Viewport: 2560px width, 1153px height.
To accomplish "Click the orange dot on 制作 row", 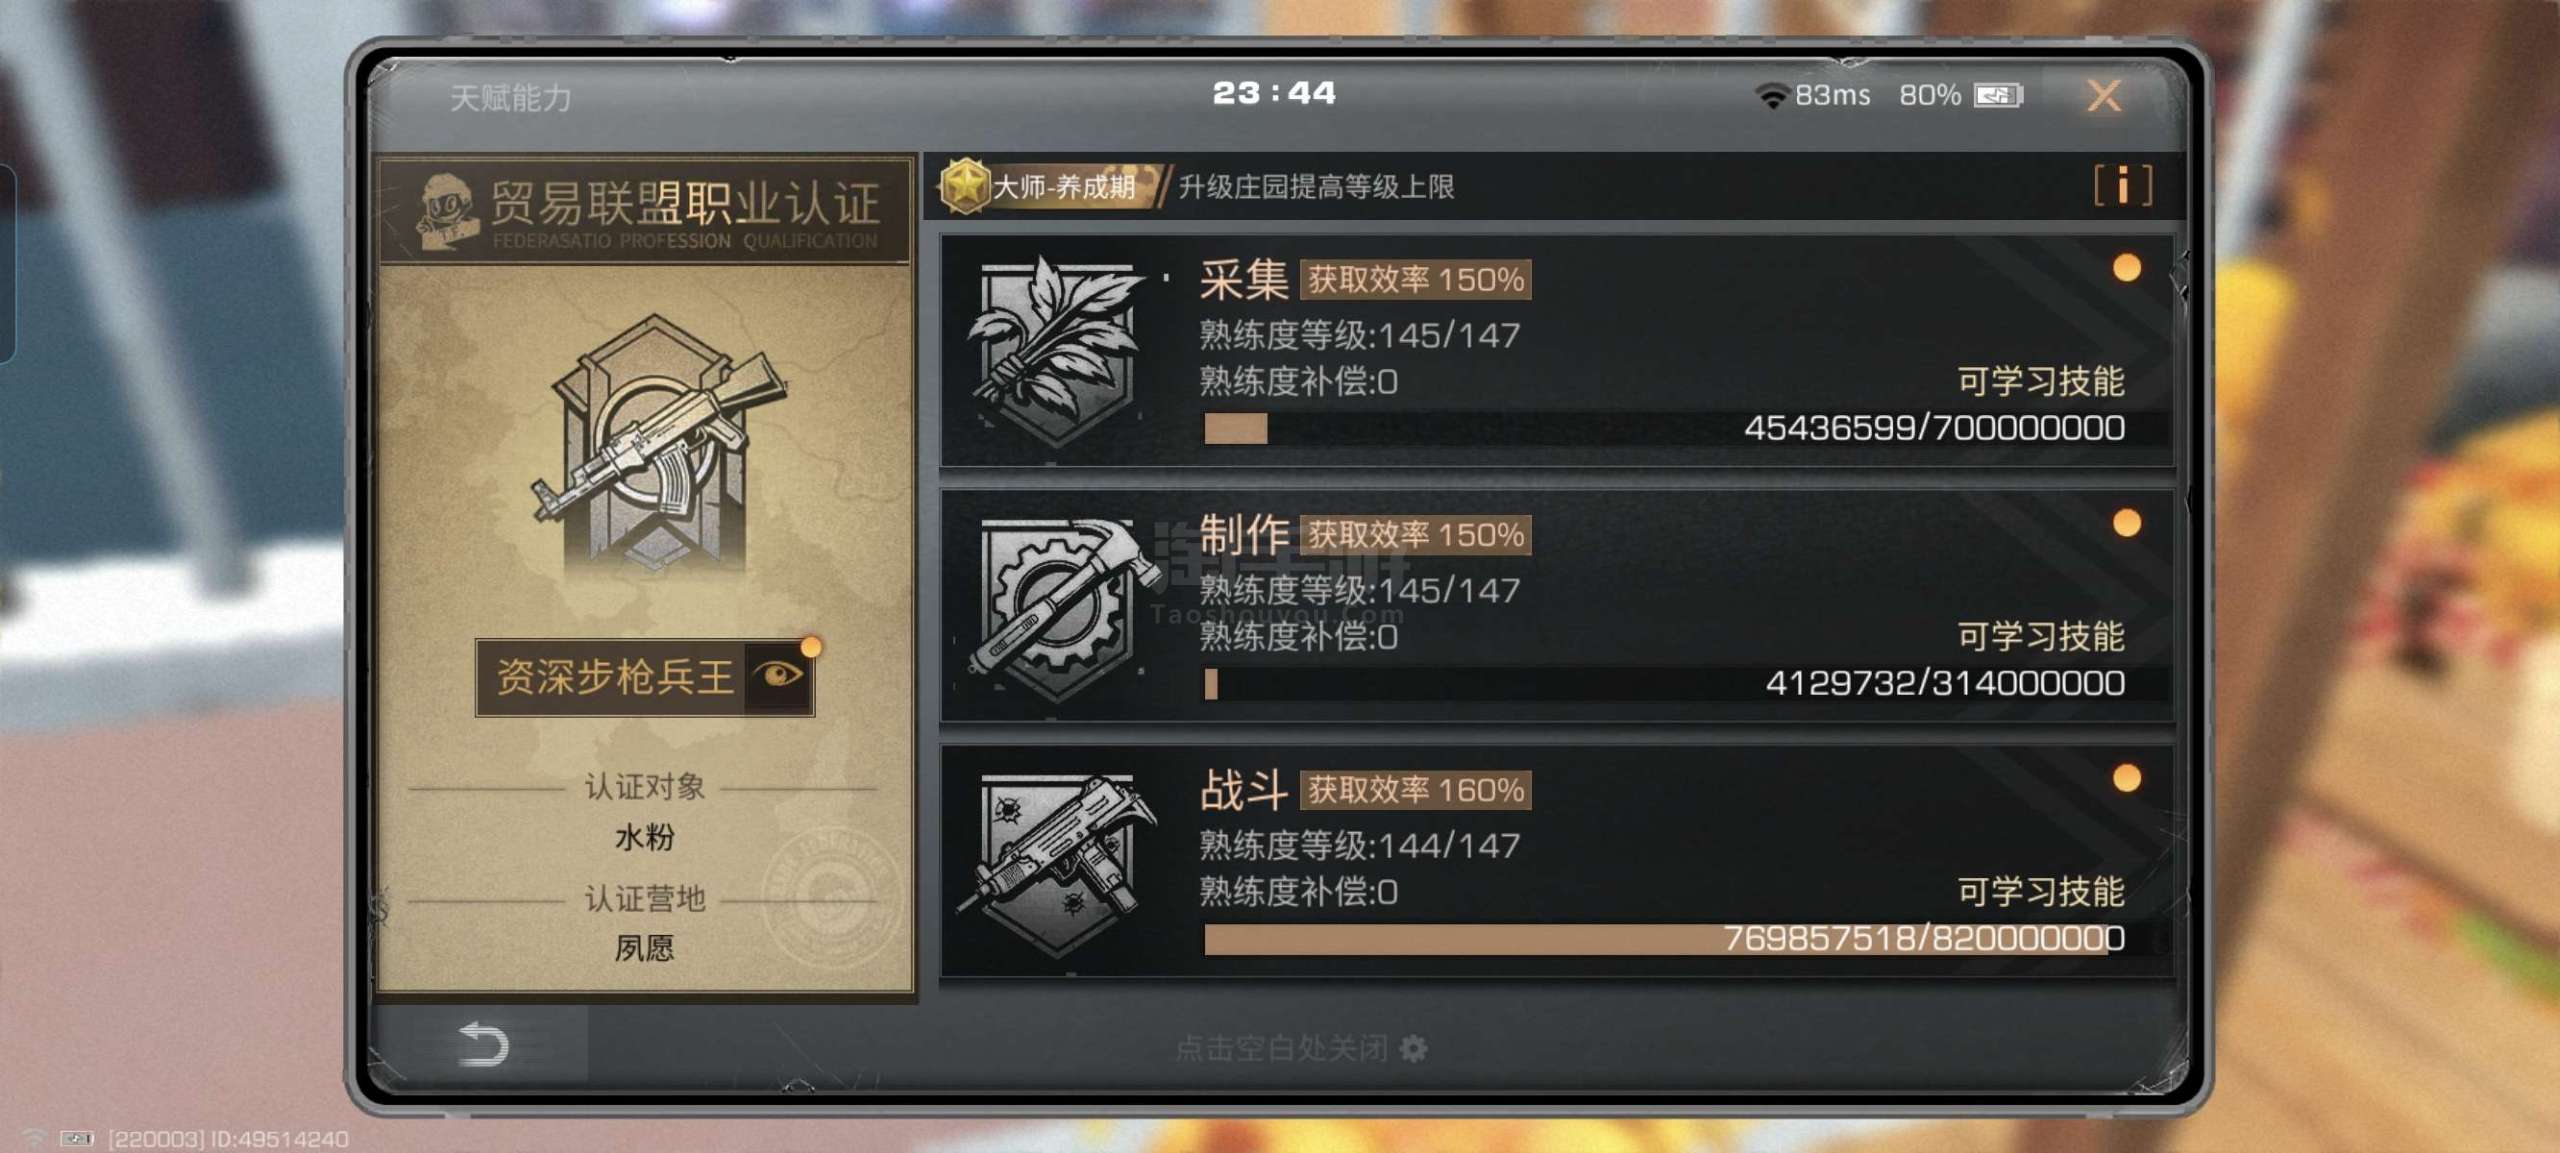I will coord(2127,523).
